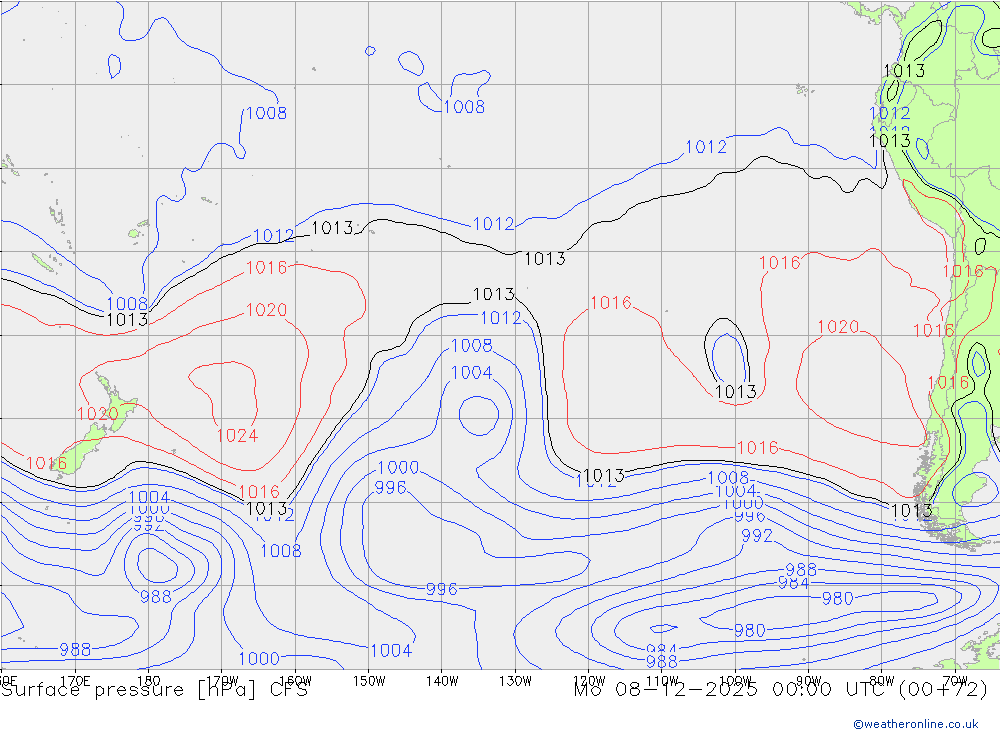Click the 1020 label over New Zealand

coord(98,413)
